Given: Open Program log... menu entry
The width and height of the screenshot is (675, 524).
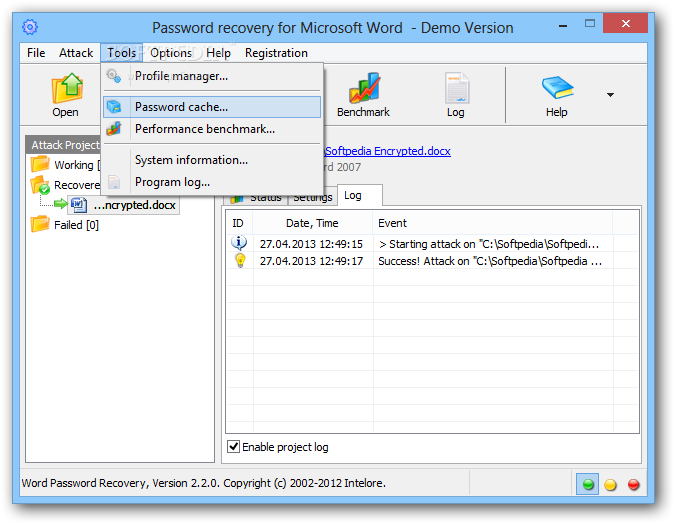Looking at the screenshot, I should [x=212, y=182].
